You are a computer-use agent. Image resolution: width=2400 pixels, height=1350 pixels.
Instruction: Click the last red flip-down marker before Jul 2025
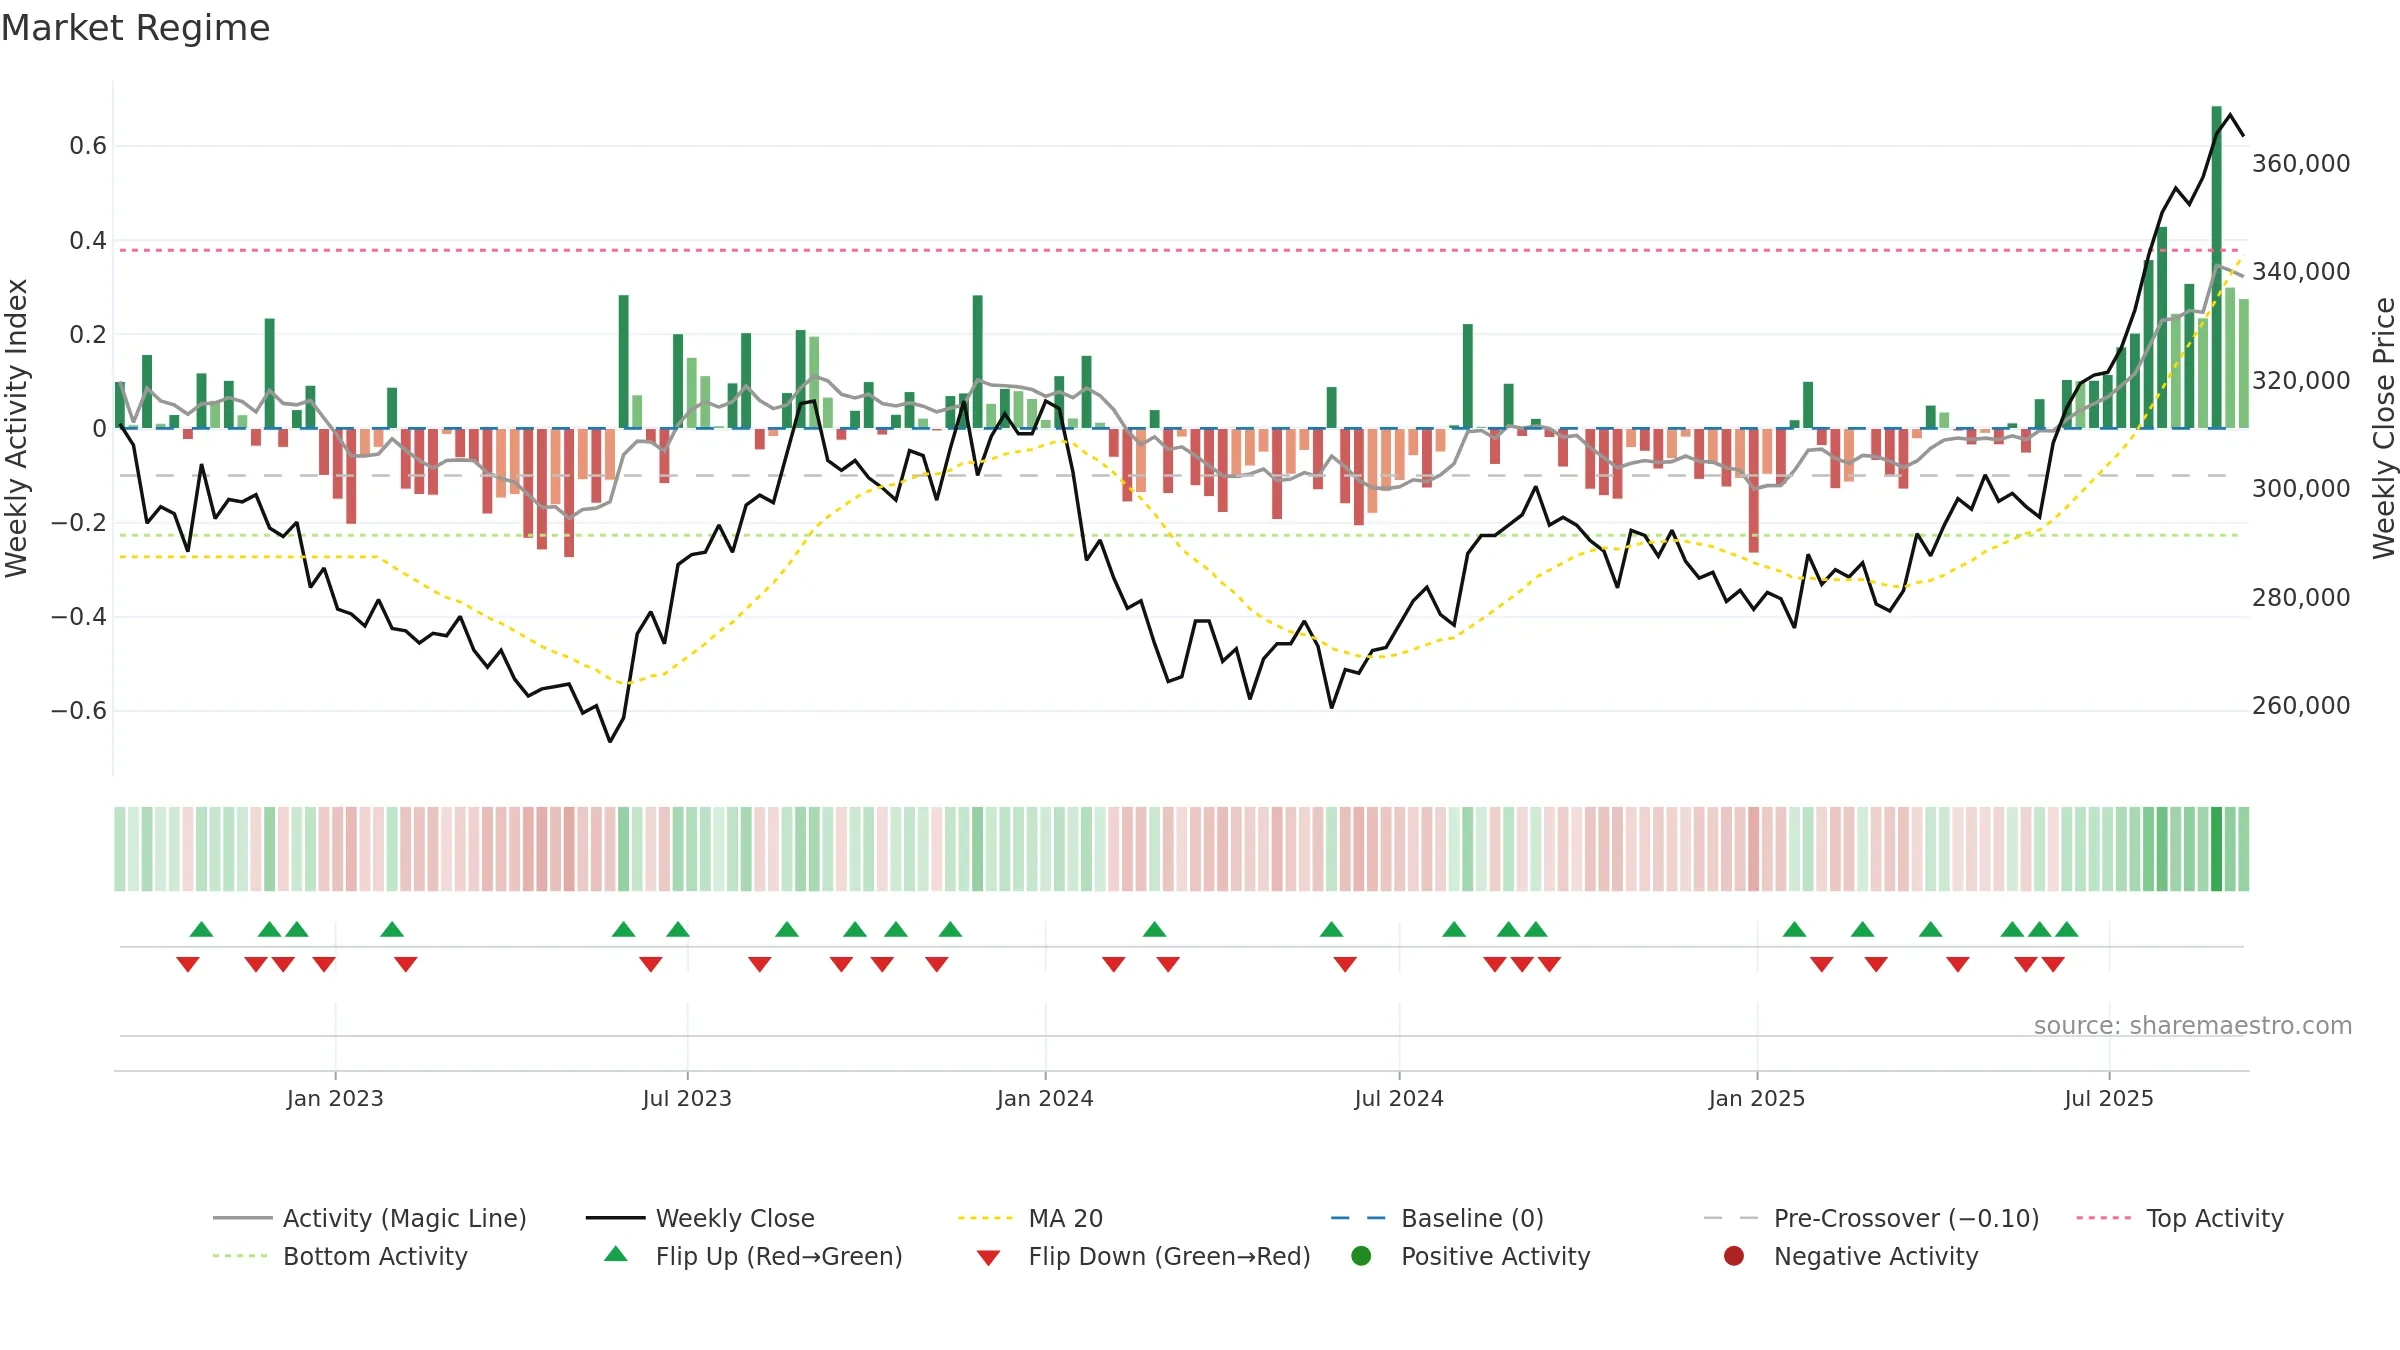point(2053,964)
